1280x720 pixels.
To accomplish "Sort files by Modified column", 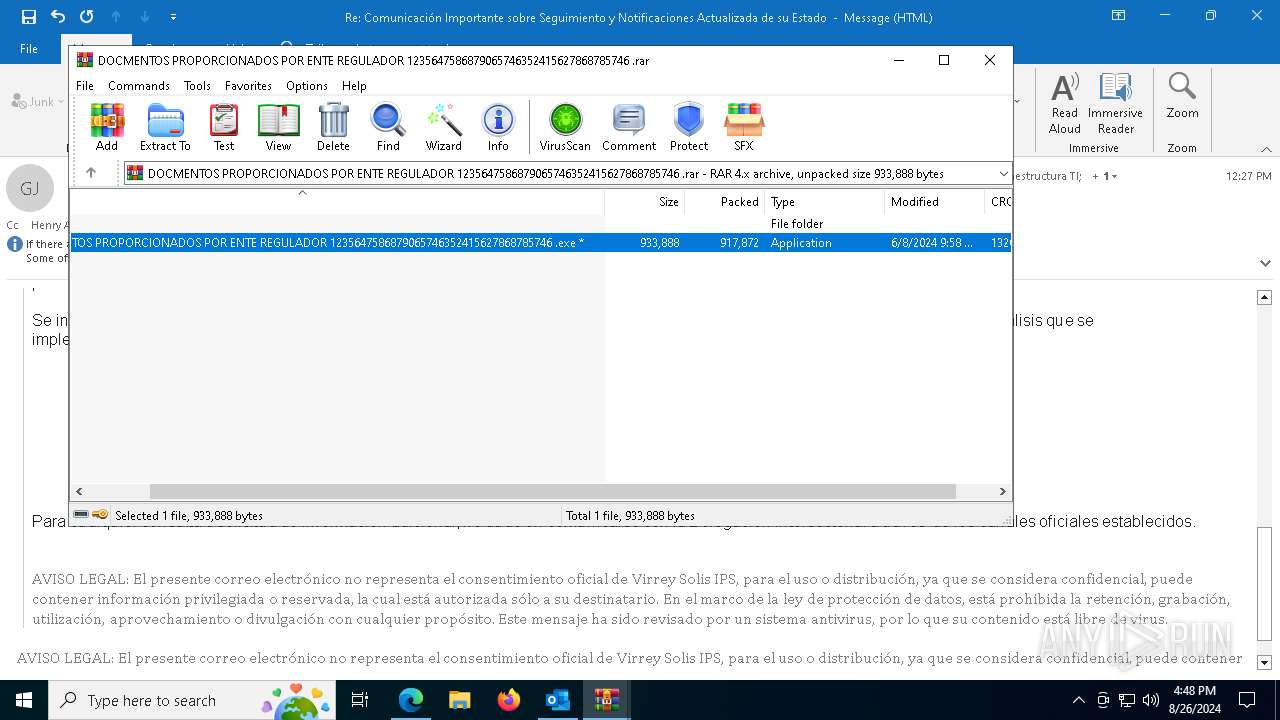I will [935, 201].
